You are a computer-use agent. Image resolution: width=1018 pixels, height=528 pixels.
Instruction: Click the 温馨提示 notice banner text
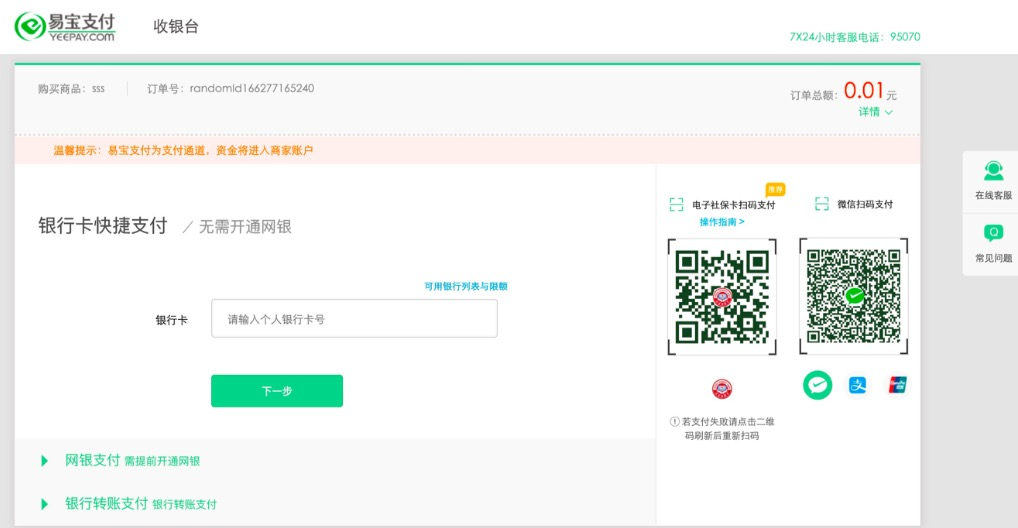pyautogui.click(x=183, y=151)
